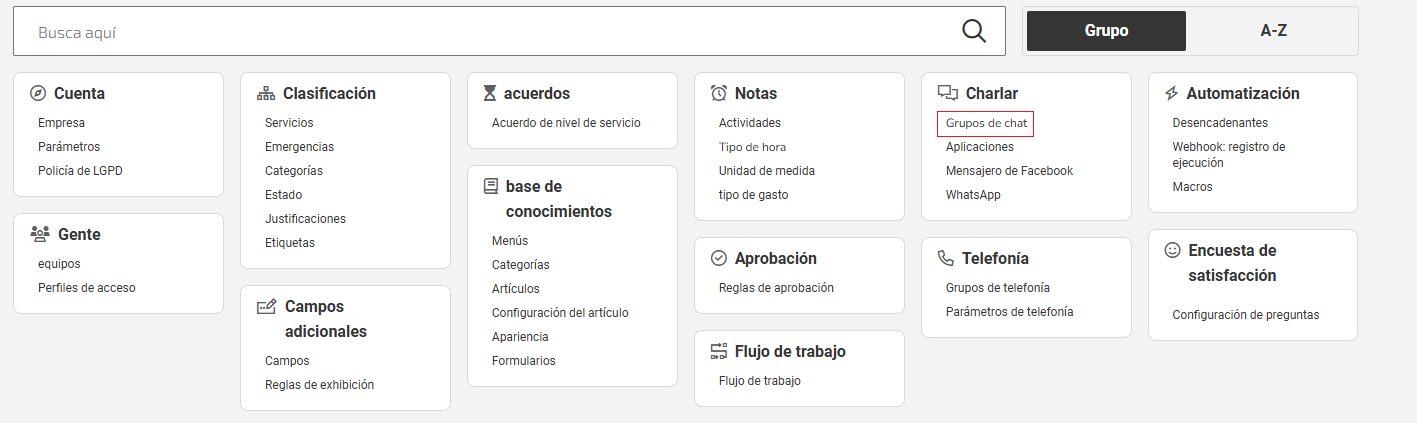Click the edit-form icon beside Campos adicionales
Image resolution: width=1417 pixels, height=423 pixels.
(x=267, y=307)
